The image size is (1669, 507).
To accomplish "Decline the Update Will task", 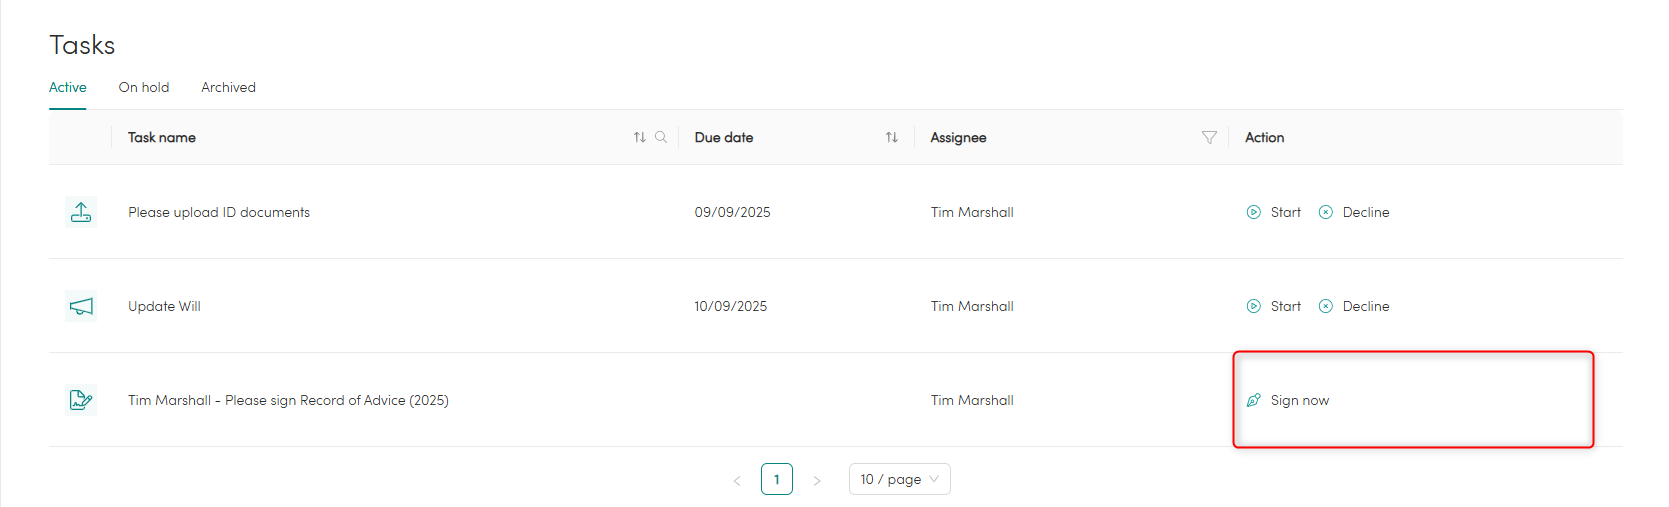I will click(x=1354, y=306).
